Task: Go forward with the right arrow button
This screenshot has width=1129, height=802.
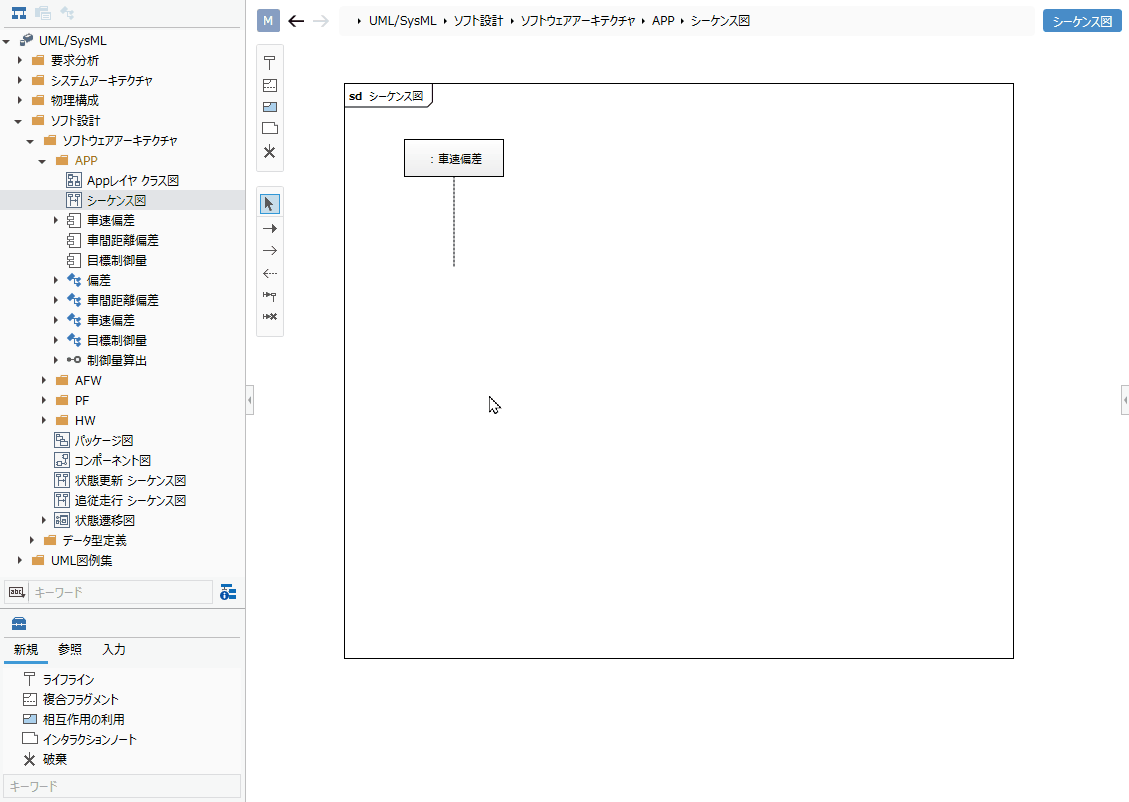Action: 321,21
